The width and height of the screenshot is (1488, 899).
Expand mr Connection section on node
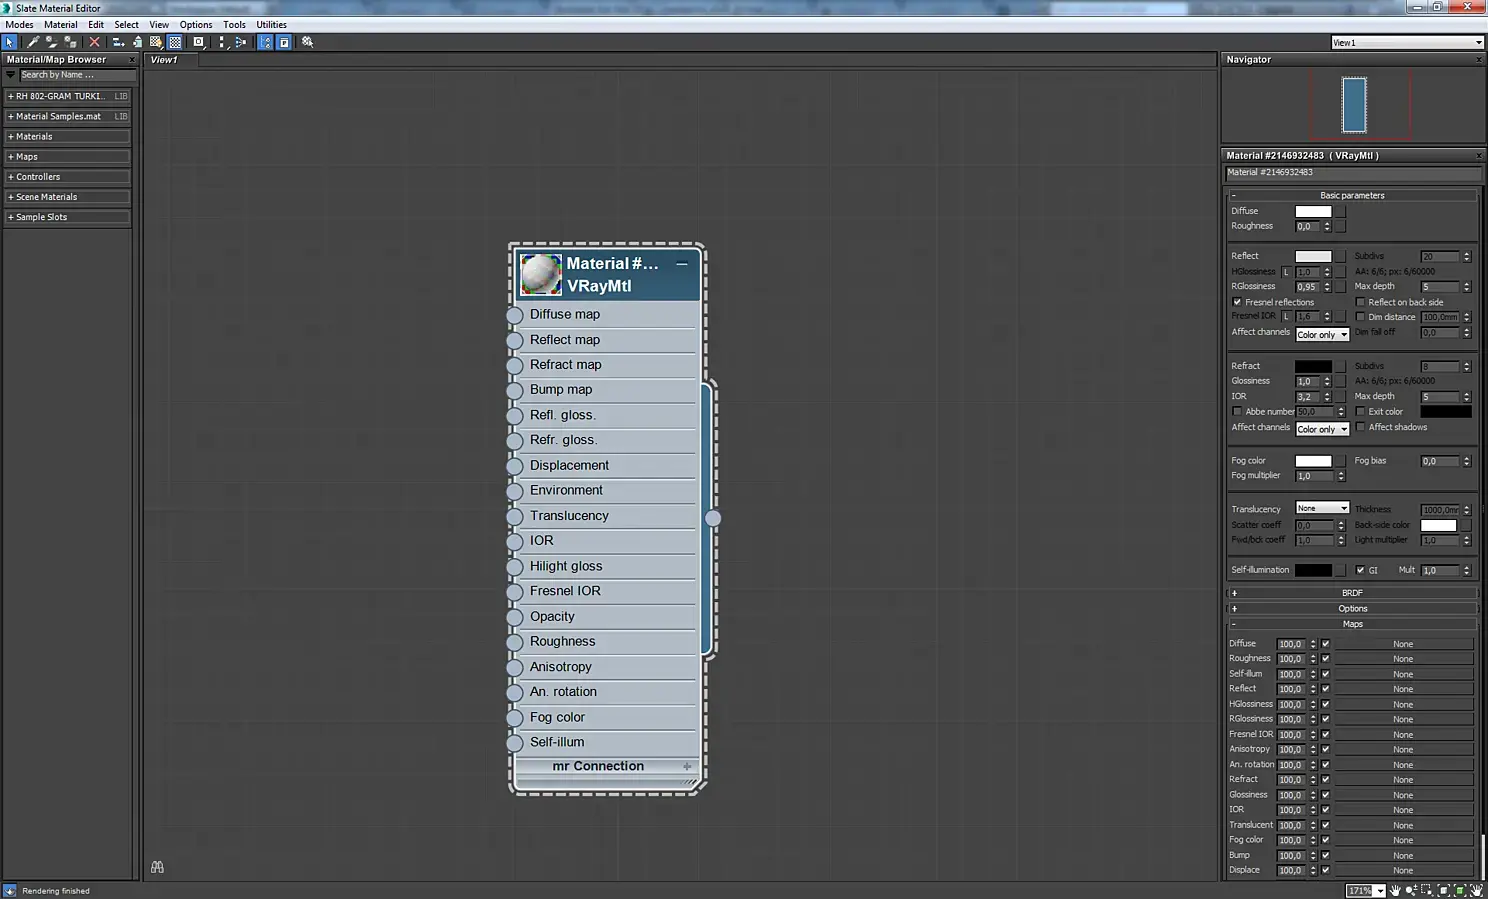[687, 766]
